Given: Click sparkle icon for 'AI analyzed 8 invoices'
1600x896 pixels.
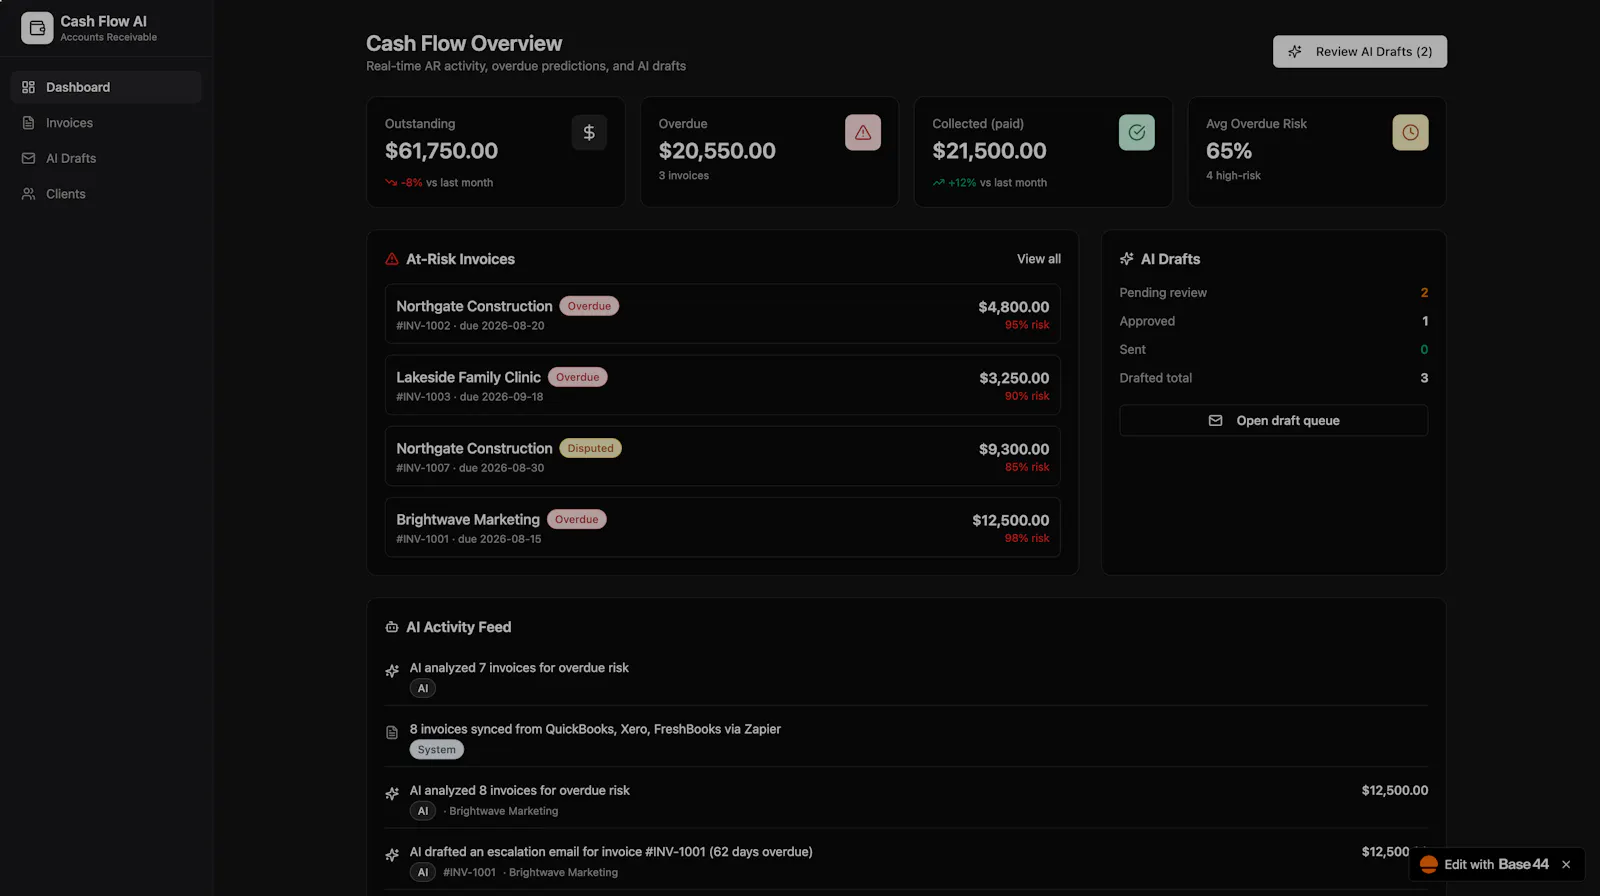Looking at the screenshot, I should pyautogui.click(x=392, y=794).
